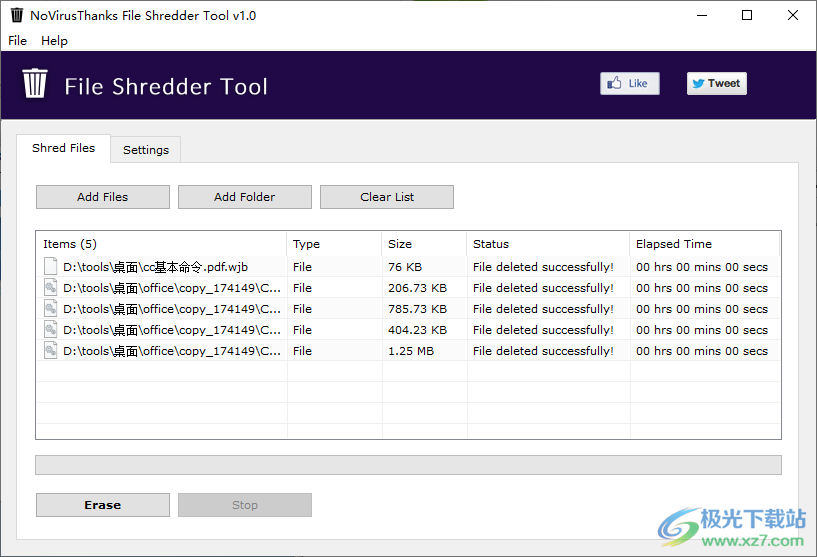
Task: Click the 76 KB size cell
Action: click(x=405, y=267)
